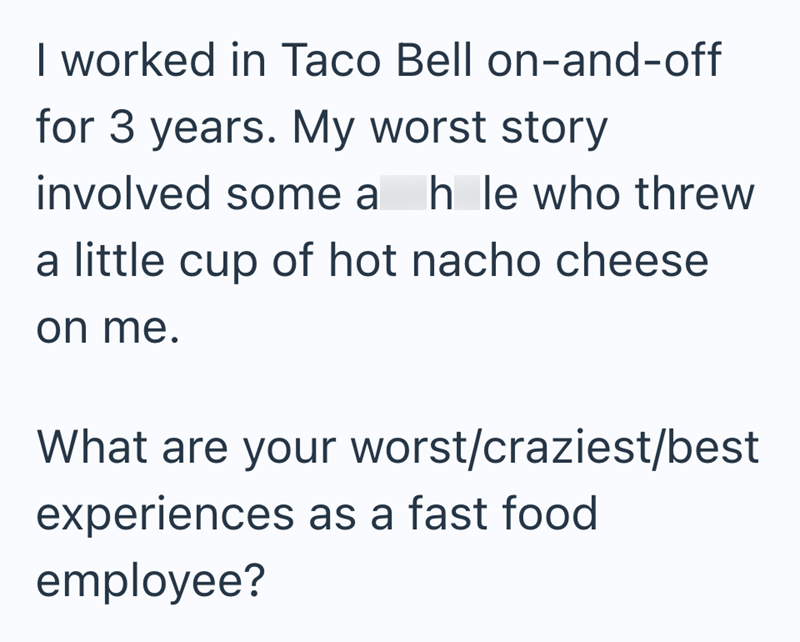The image size is (800, 642).
Task: Click the word "hot"
Action: (358, 262)
